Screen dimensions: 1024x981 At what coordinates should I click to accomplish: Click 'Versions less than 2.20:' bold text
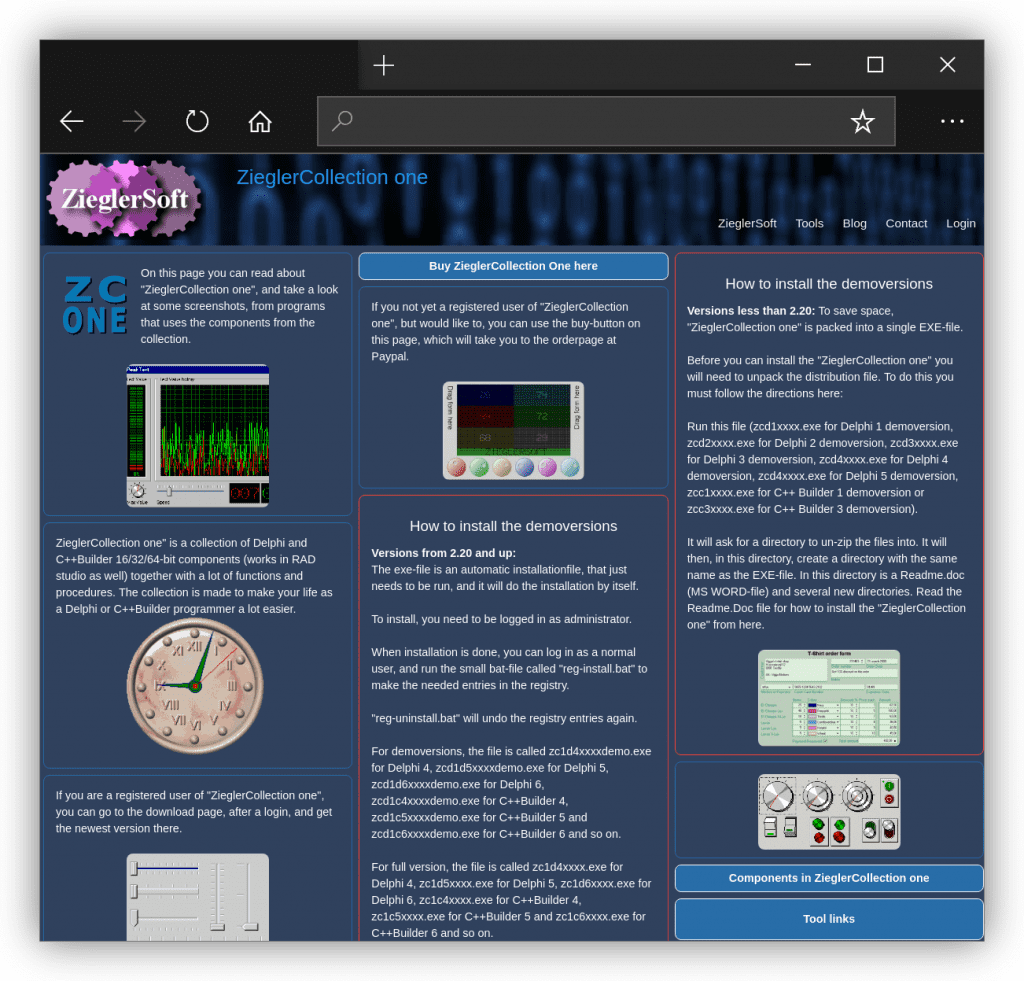tap(751, 311)
